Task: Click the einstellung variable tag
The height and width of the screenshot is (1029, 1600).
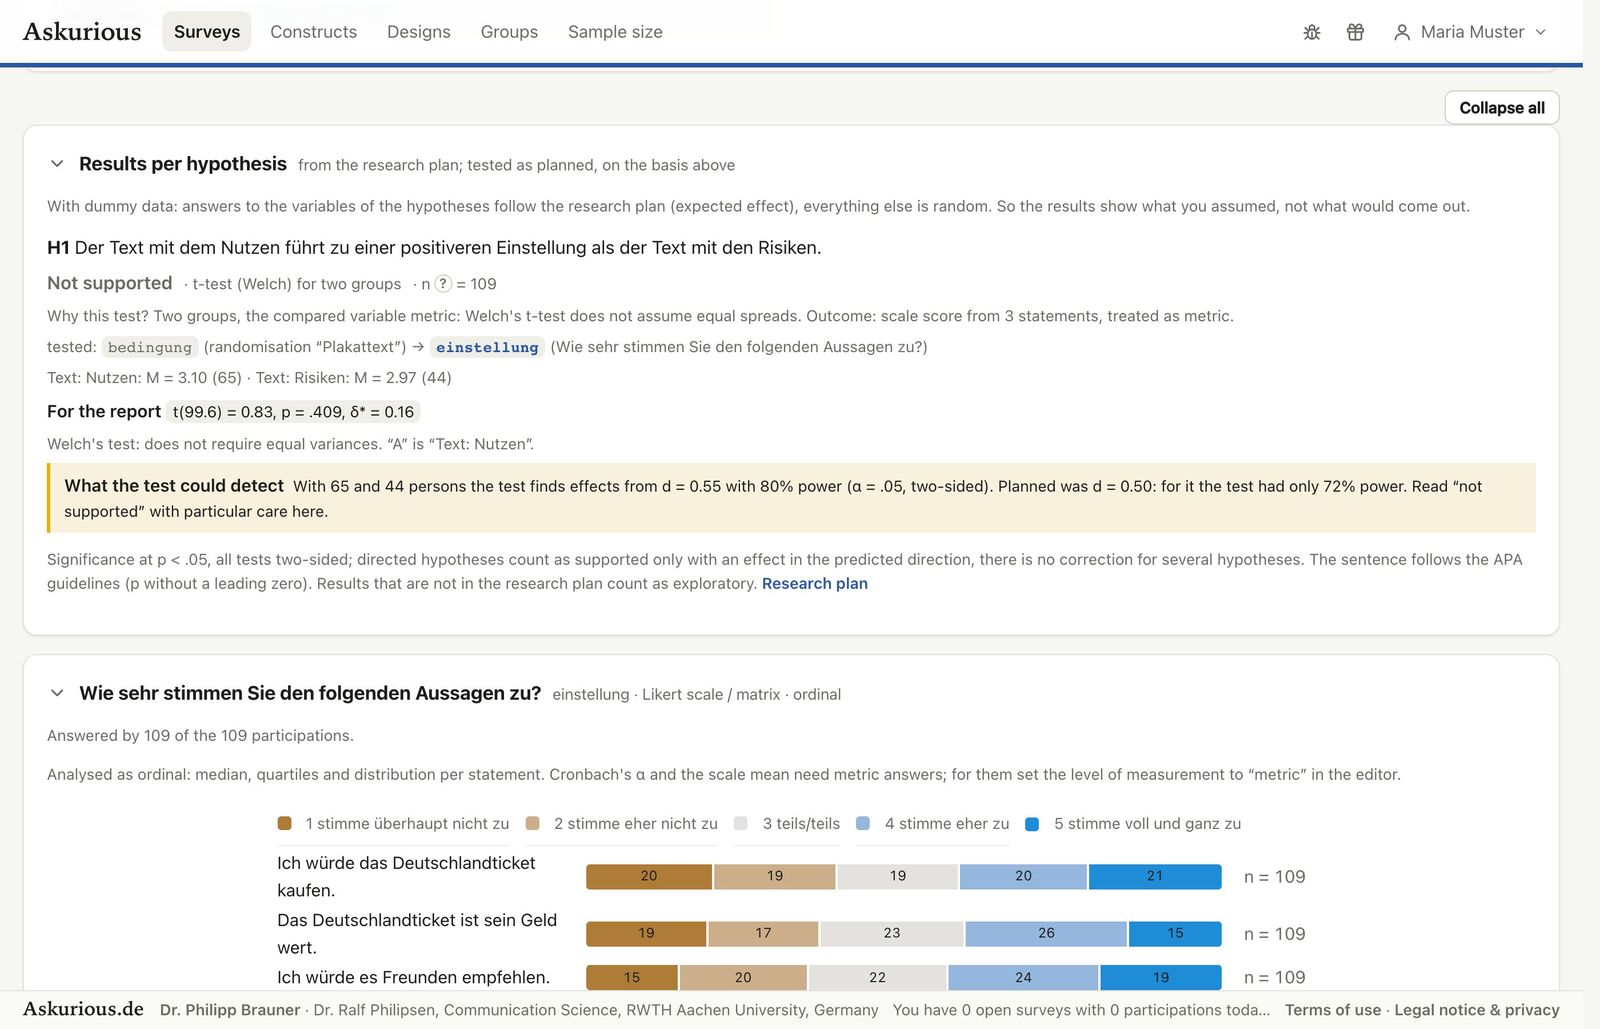Action: point(487,347)
